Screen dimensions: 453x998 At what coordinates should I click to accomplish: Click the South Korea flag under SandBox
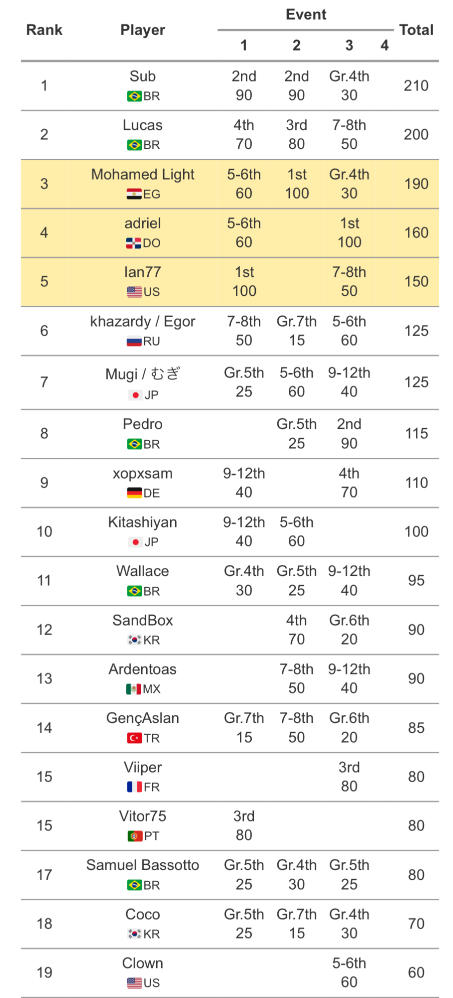click(134, 640)
